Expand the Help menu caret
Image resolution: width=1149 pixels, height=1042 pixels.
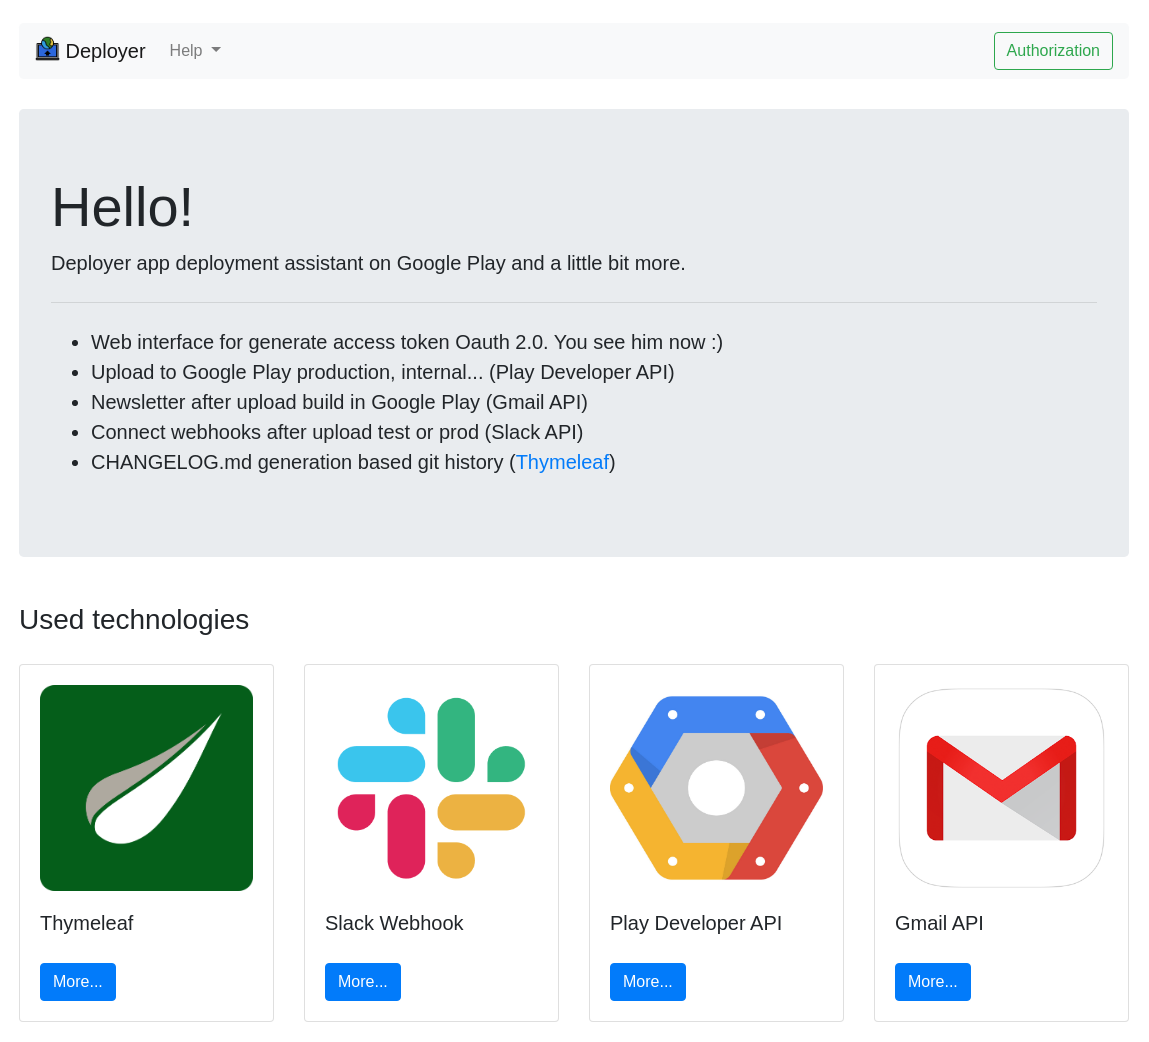click(217, 50)
